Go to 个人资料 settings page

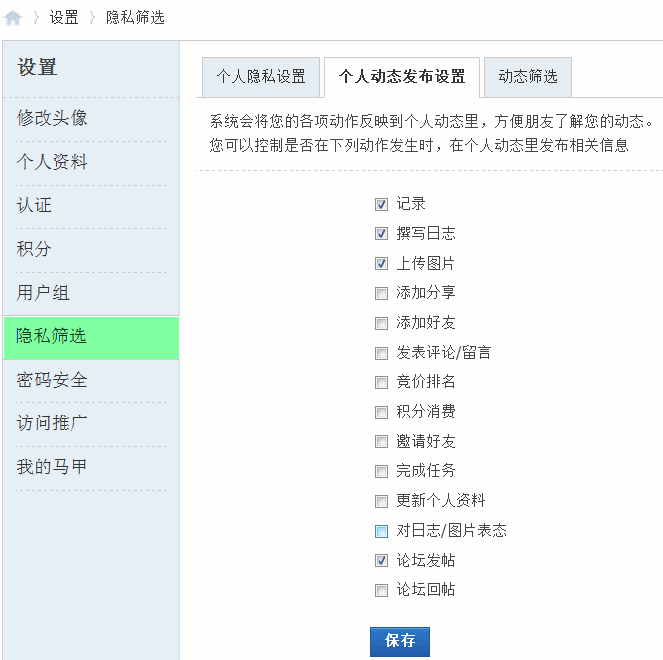point(52,162)
